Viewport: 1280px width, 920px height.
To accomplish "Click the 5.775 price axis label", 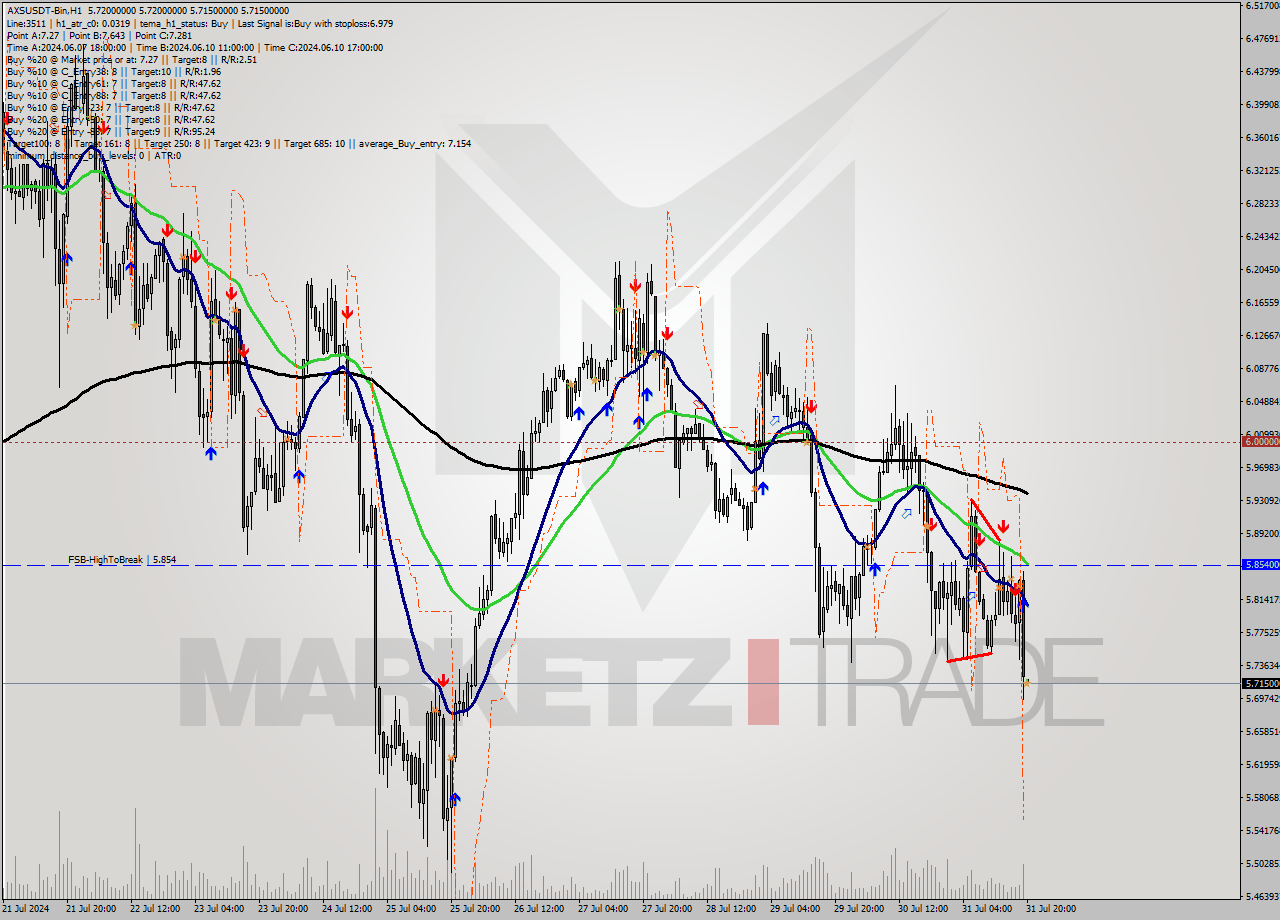I will [x=1262, y=633].
